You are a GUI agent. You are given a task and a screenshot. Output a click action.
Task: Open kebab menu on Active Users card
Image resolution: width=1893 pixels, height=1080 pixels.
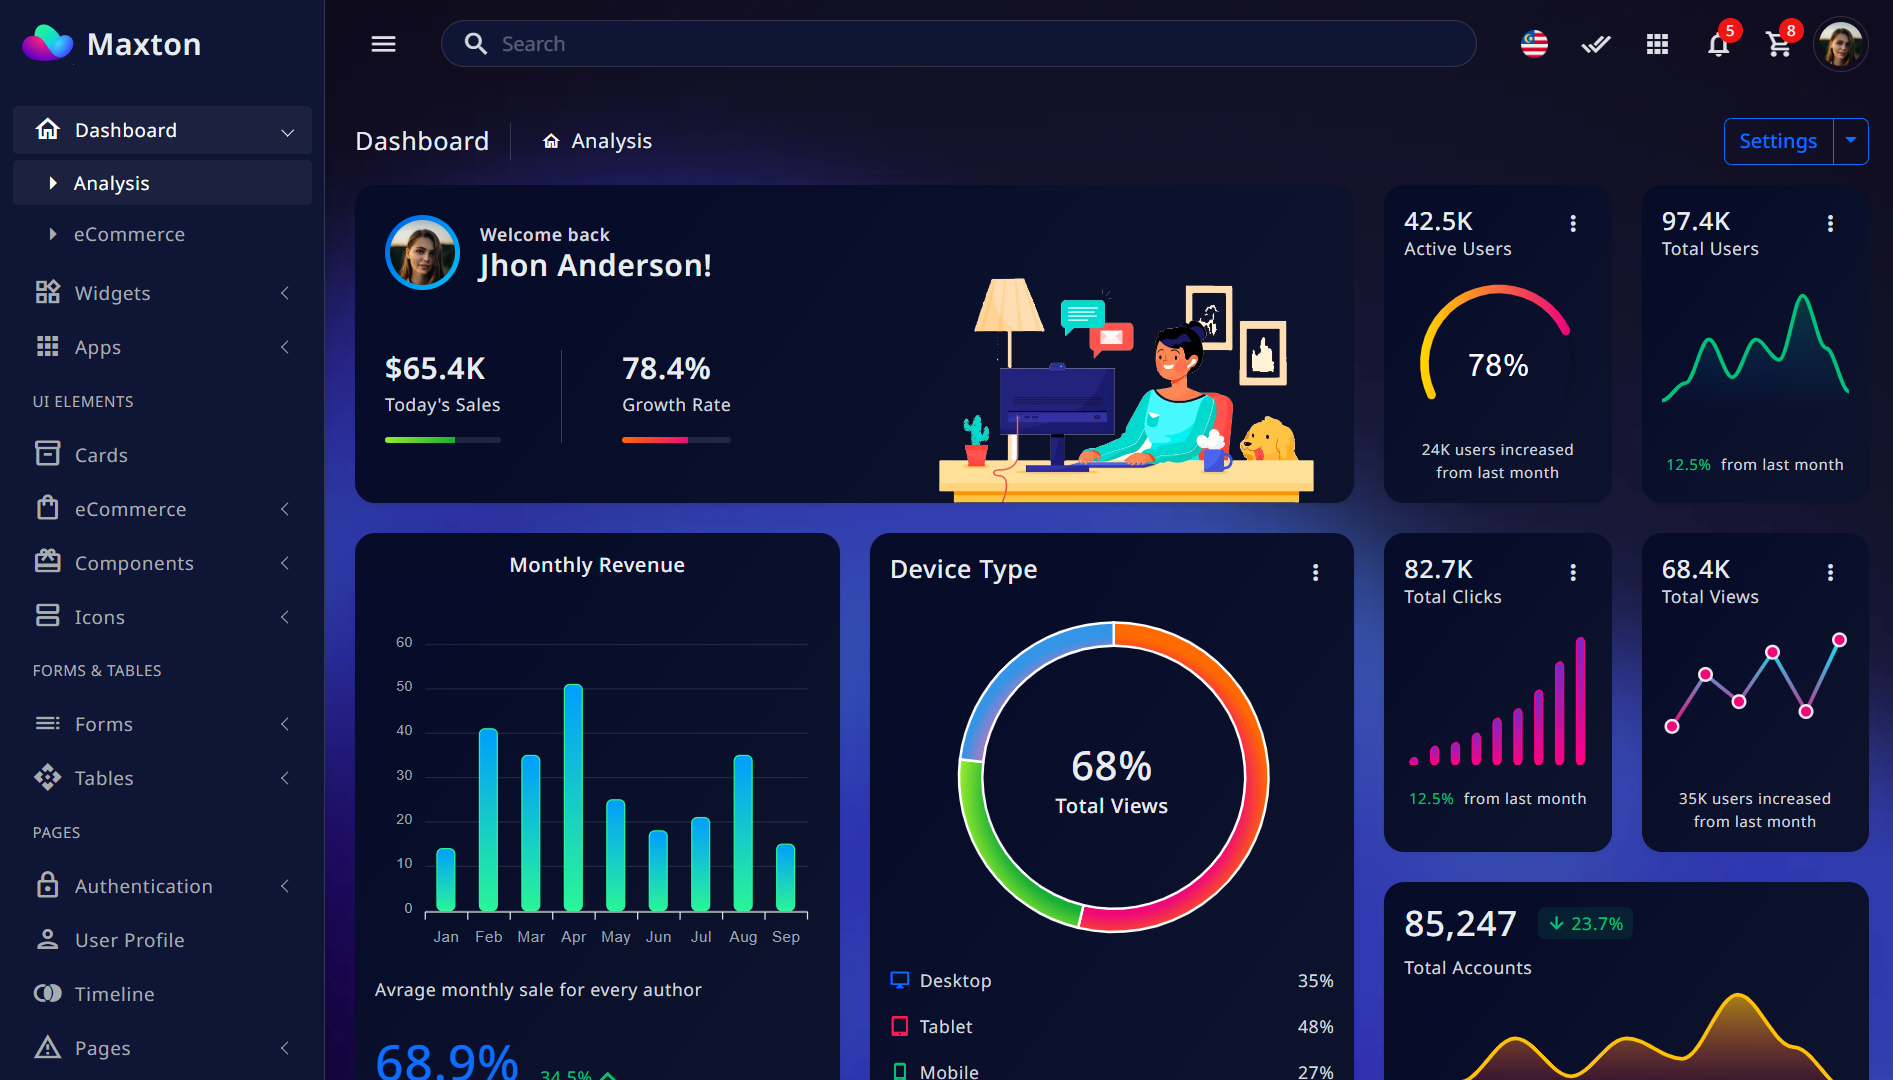click(x=1573, y=223)
